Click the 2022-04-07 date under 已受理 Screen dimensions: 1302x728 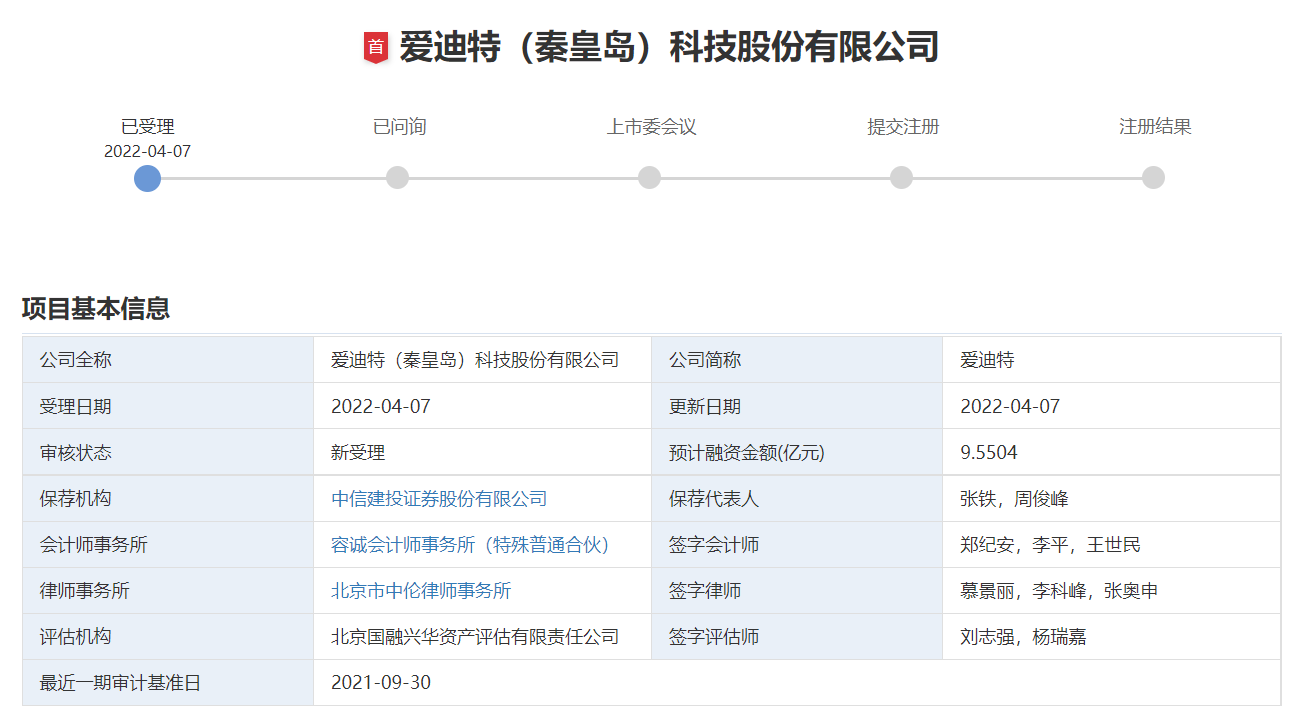coord(148,152)
